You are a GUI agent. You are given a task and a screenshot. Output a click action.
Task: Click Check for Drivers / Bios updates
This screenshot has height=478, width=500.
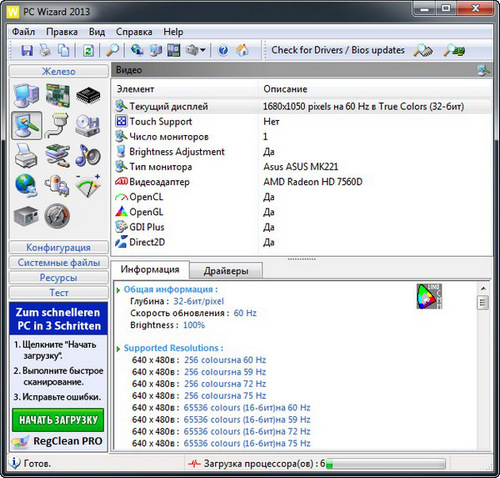pos(338,50)
